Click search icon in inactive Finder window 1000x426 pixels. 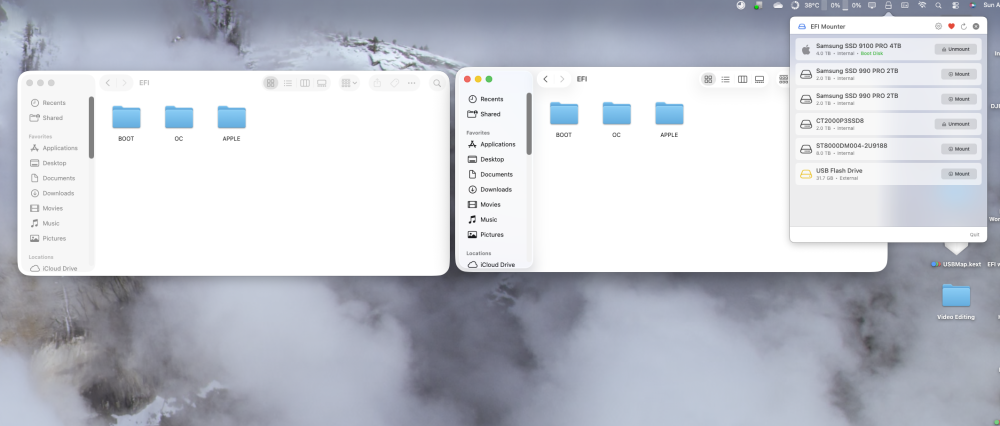point(437,83)
